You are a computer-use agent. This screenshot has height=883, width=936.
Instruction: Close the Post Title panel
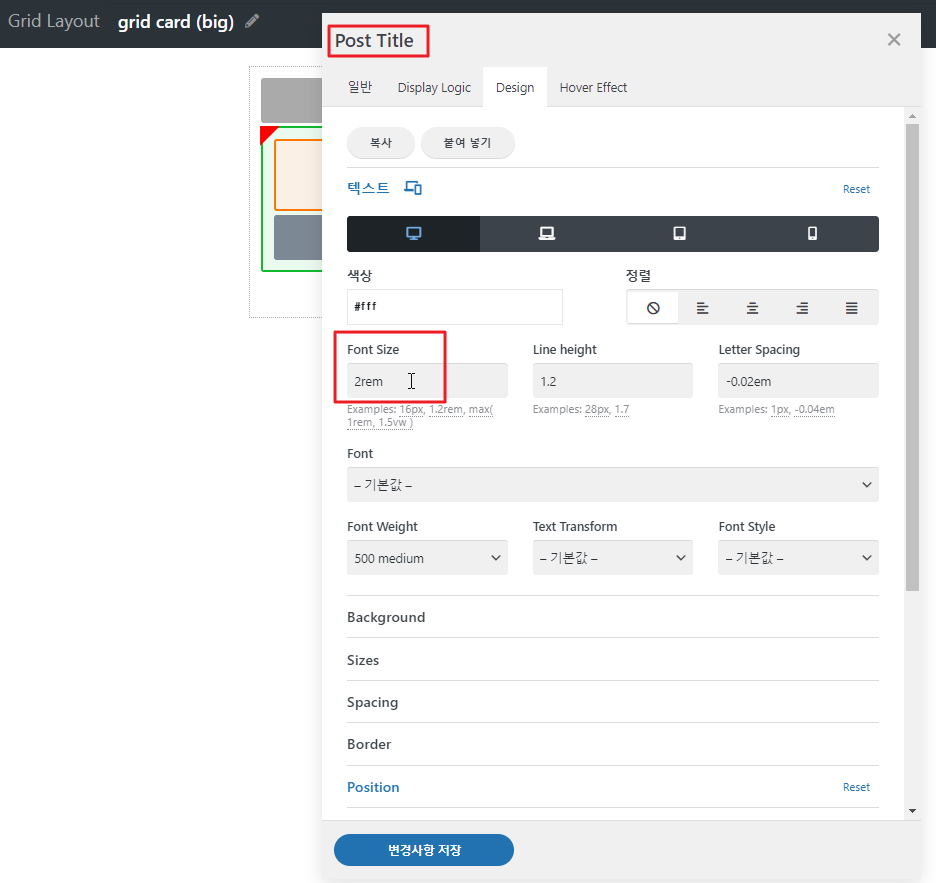pos(894,39)
